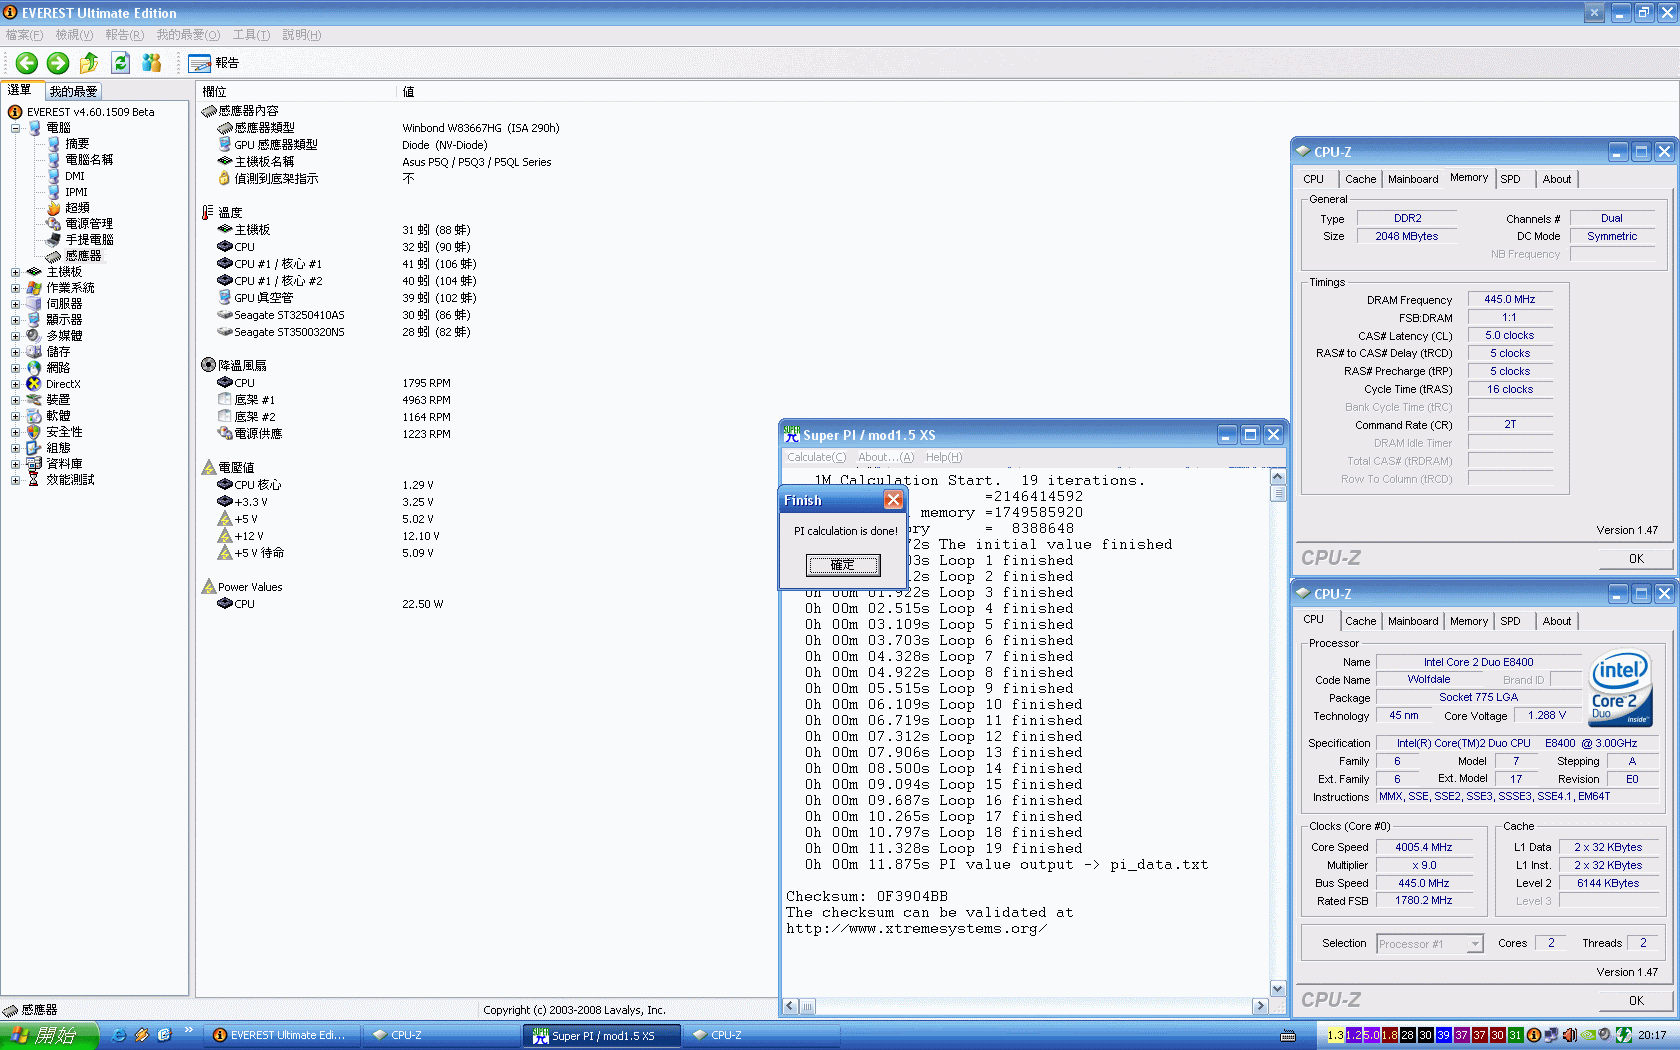This screenshot has width=1680, height=1050.
Task: Click the two-people users toolbar icon
Action: 151,63
